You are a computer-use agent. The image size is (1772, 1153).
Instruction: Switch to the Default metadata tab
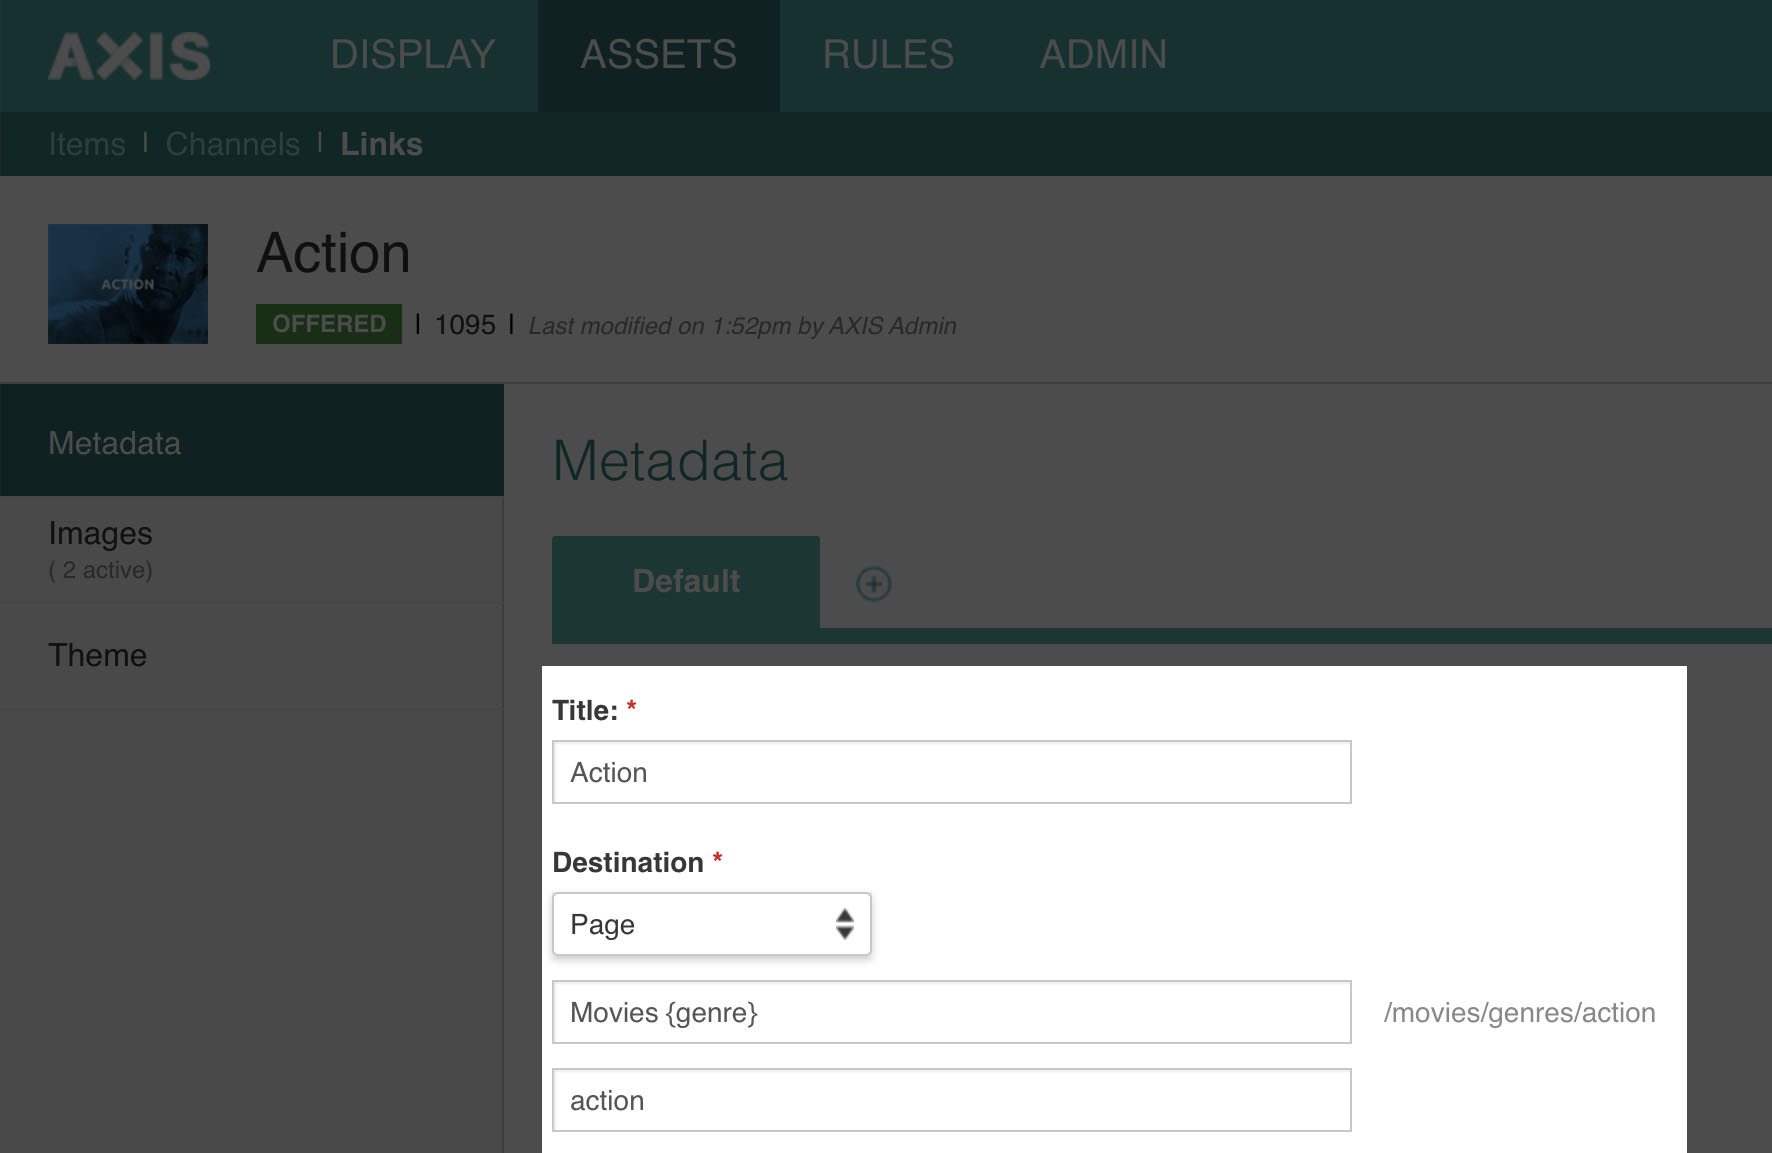pyautogui.click(x=686, y=582)
